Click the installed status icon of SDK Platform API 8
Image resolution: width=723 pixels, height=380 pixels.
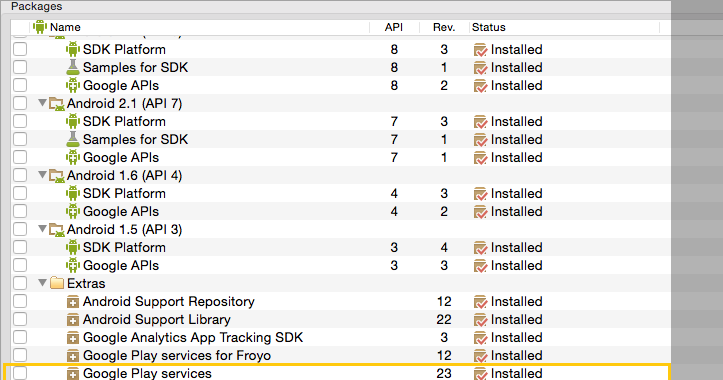coord(480,50)
